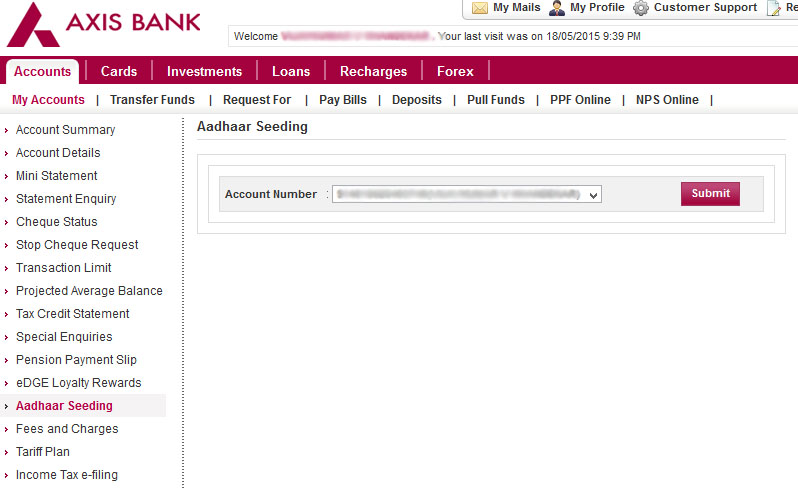
Task: Open Statement Enquiry in sidebar
Action: click(66, 198)
